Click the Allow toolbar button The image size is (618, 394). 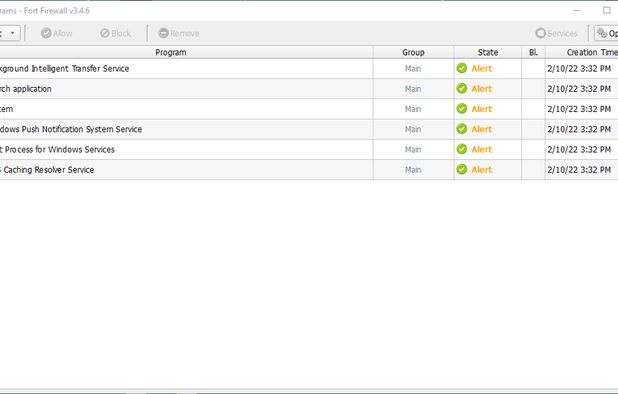coord(56,33)
